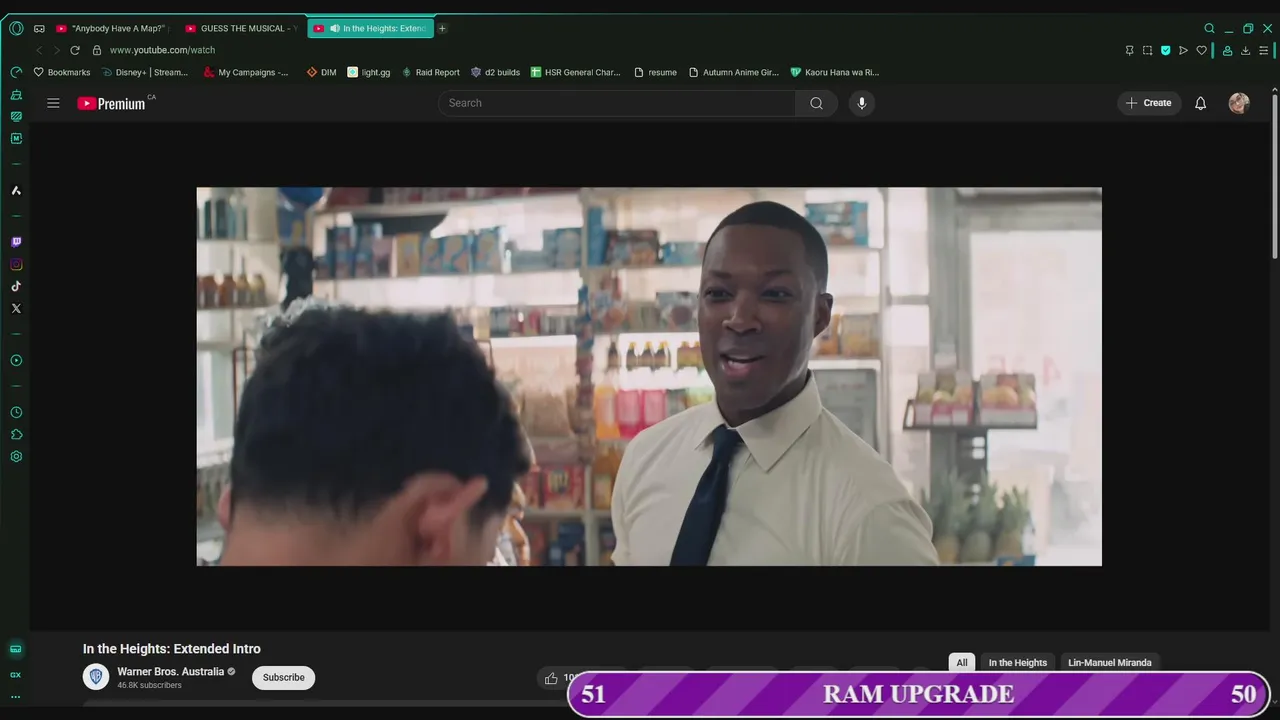Open browser Settings gear in sidebar
The image size is (1280, 720).
pyautogui.click(x=16, y=456)
